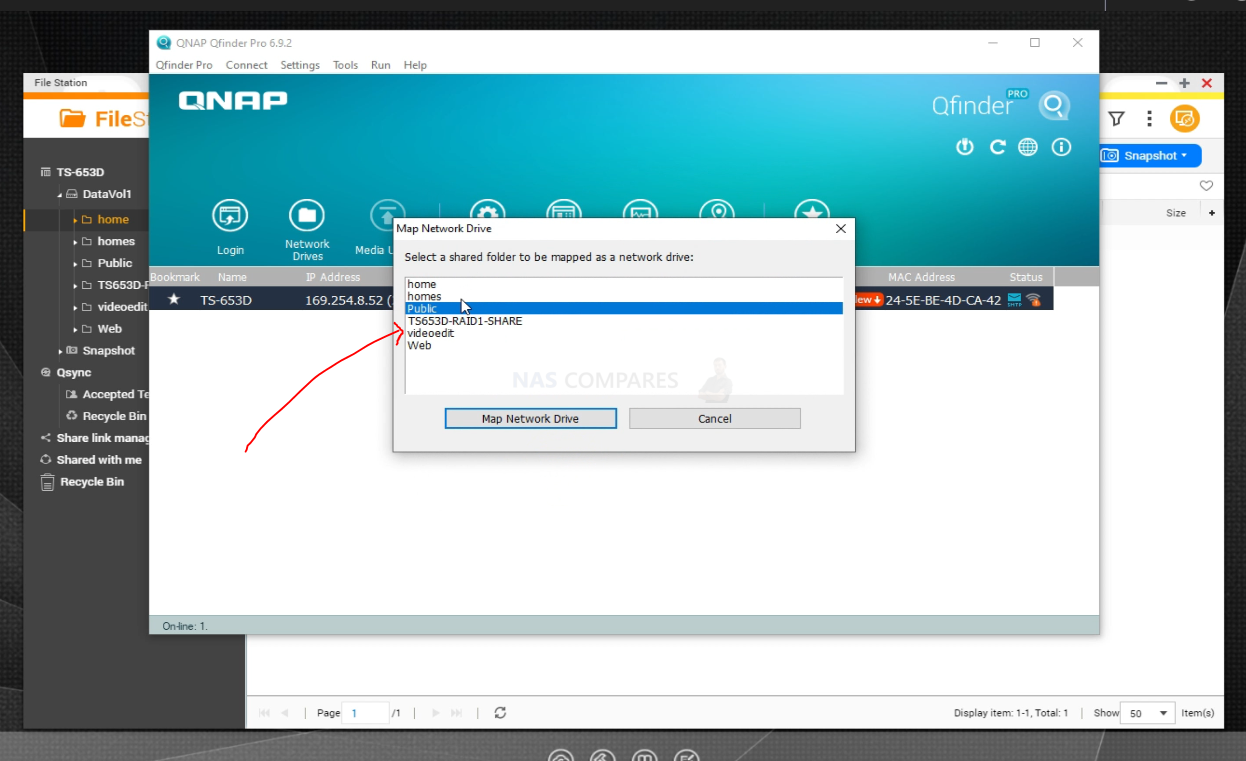Screen dimensions: 1246x761
Task: Add a column with the plus icon
Action: click(1212, 213)
